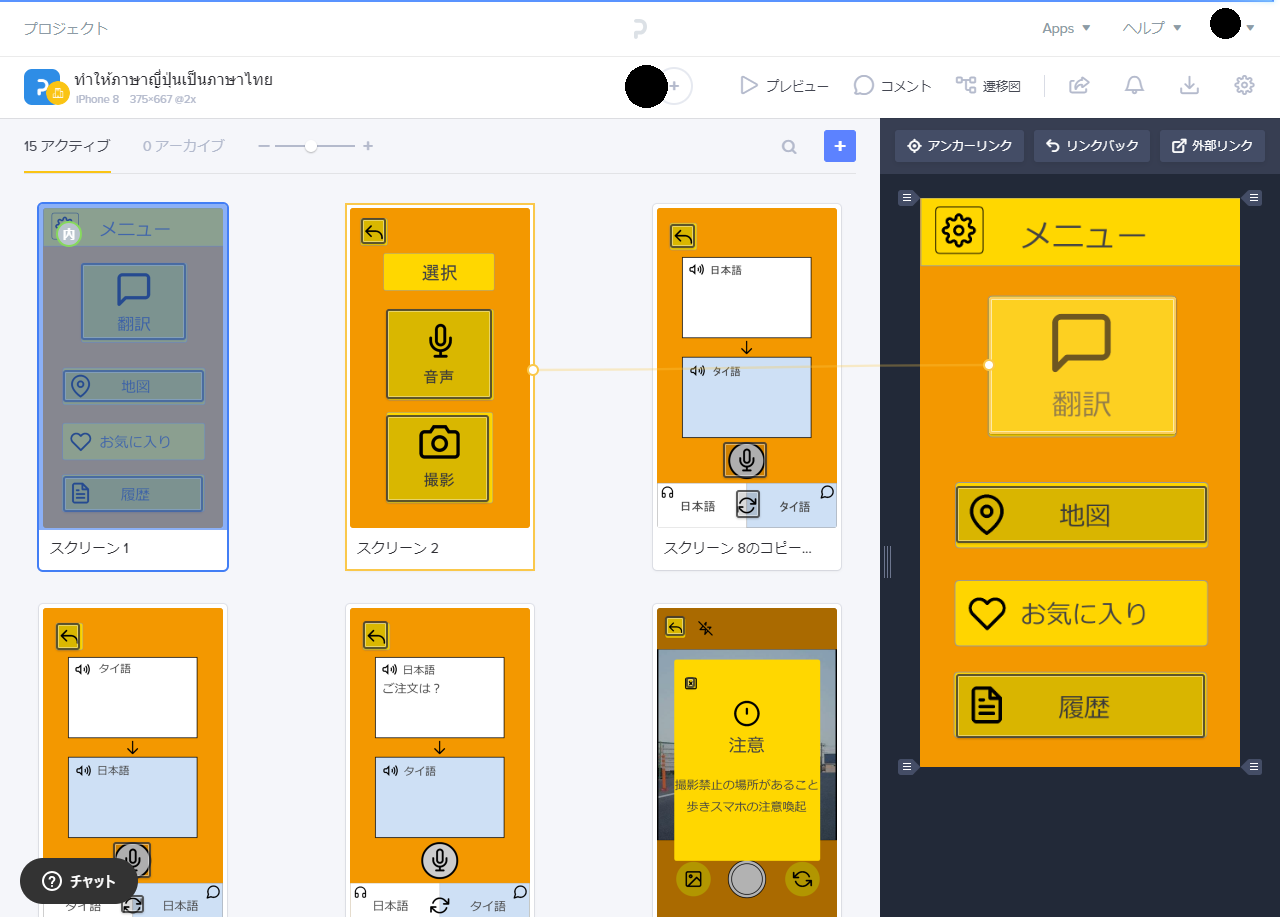The width and height of the screenshot is (1280, 917).
Task: Click the download icon in the toolbar
Action: coord(1189,86)
